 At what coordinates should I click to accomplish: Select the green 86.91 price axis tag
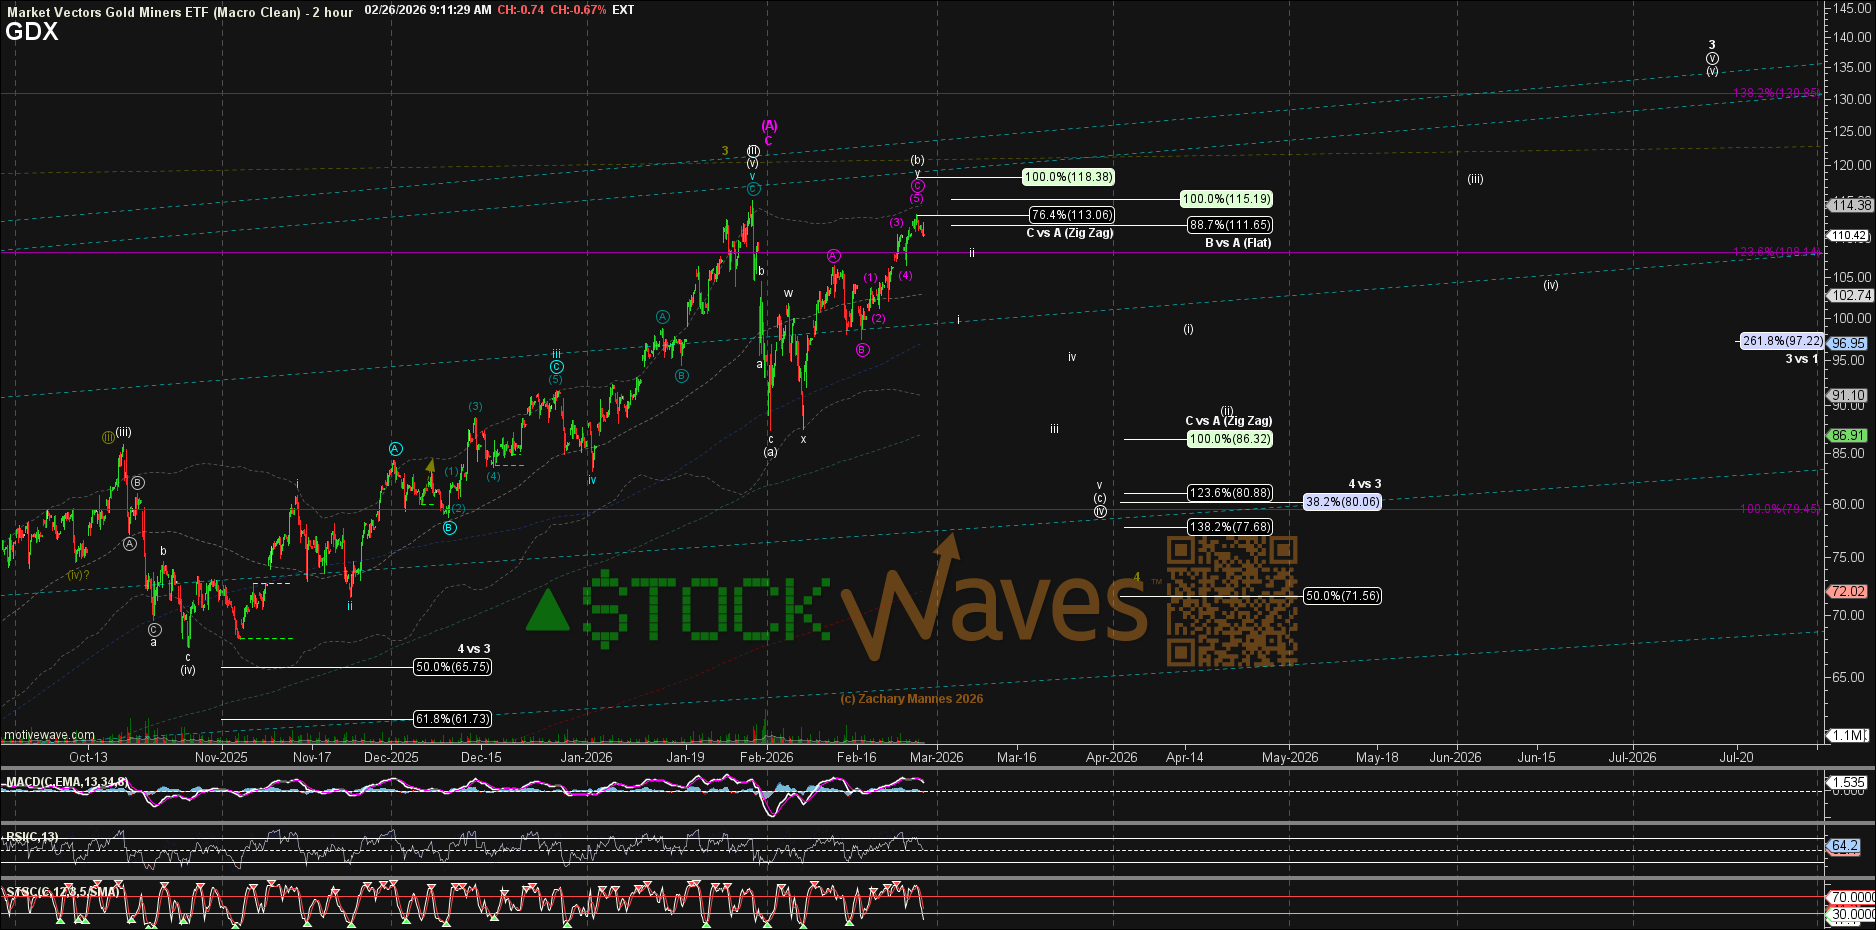[1847, 435]
